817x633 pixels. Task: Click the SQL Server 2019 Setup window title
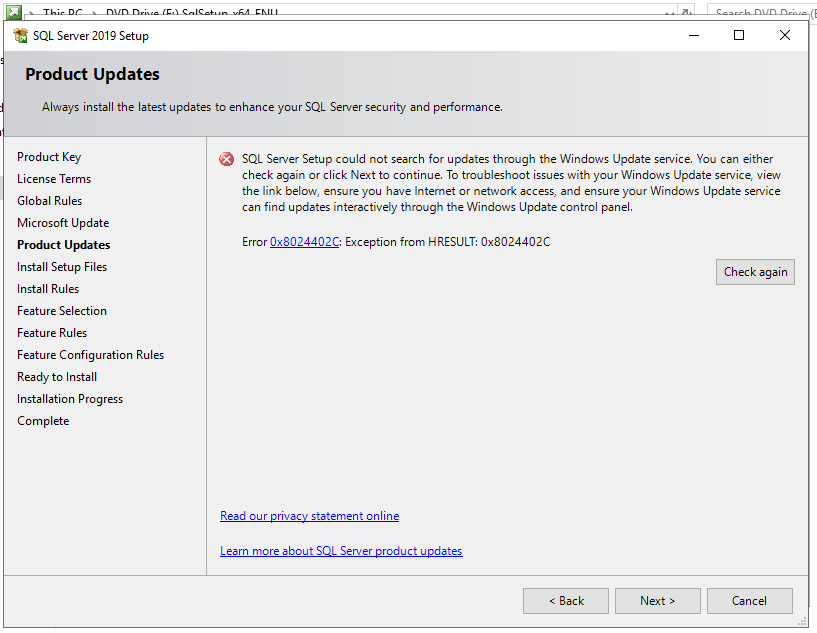pos(91,35)
